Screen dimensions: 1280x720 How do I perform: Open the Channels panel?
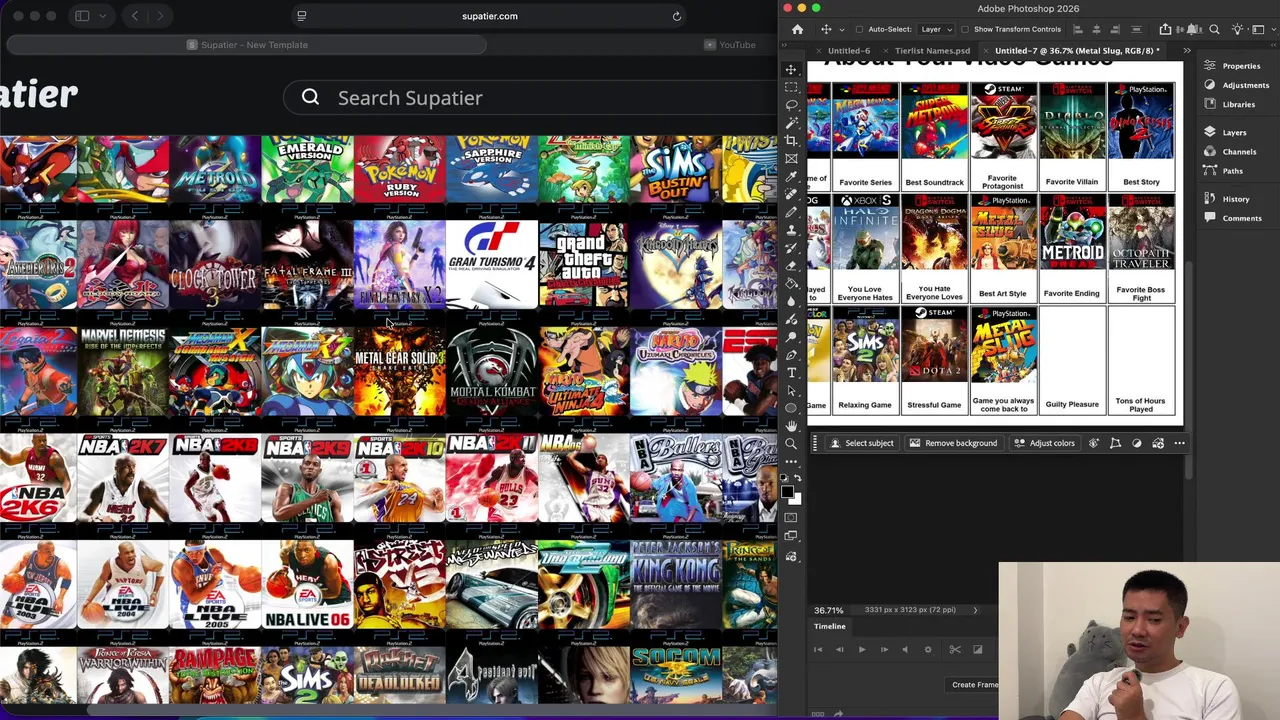1231,152
